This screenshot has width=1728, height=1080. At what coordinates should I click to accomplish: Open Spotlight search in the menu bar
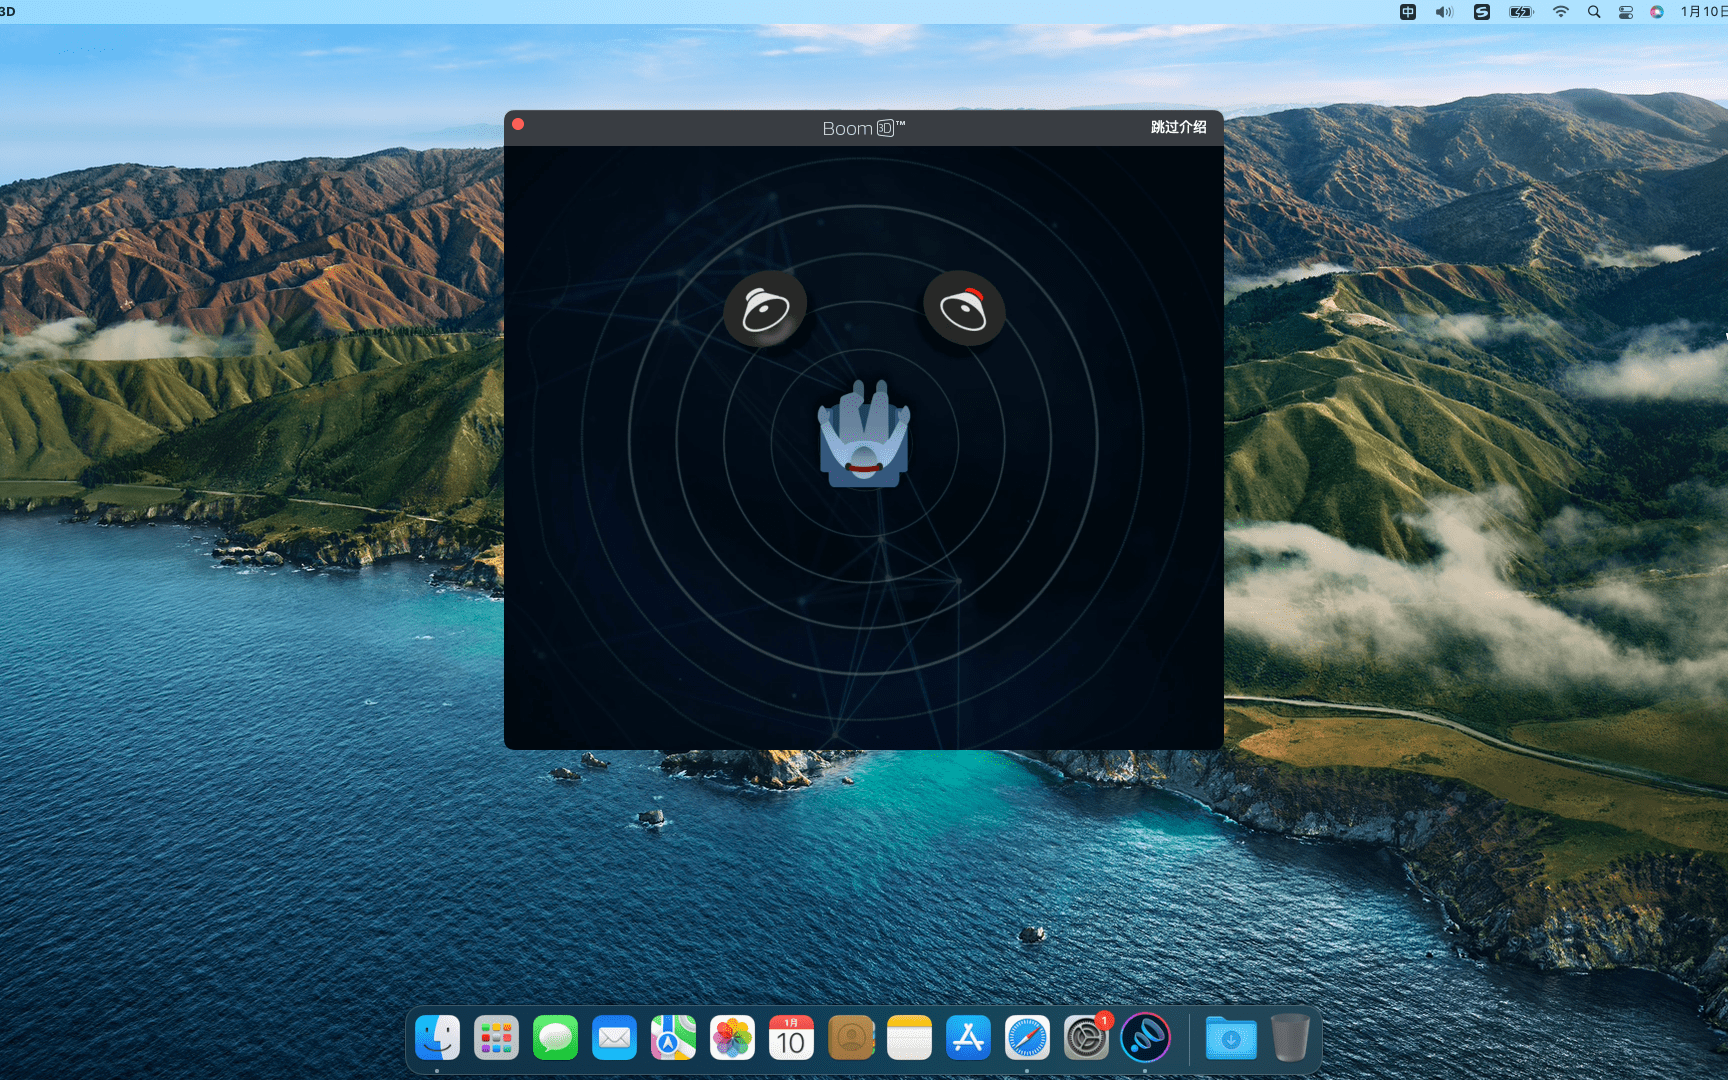1594,12
